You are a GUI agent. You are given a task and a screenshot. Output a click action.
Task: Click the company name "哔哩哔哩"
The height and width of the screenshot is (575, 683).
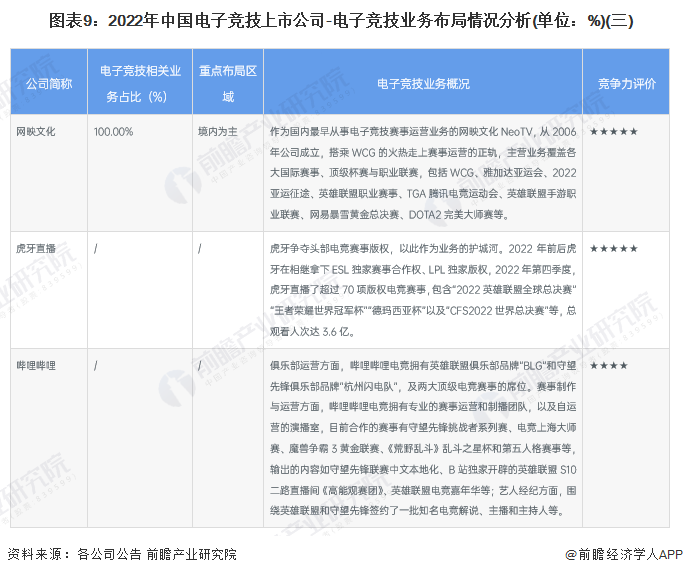[x=36, y=366]
